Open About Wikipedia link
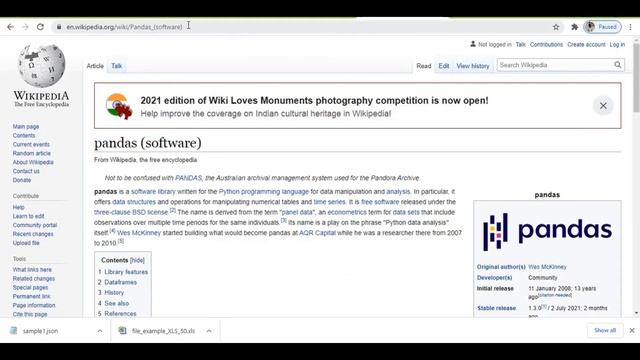This screenshot has width=640, height=360. 33,162
